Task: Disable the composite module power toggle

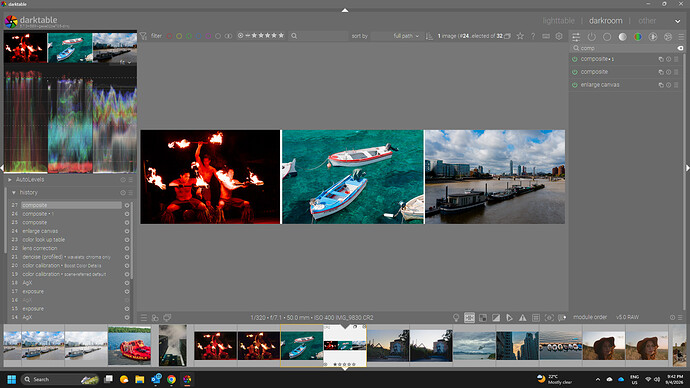Action: click(575, 72)
